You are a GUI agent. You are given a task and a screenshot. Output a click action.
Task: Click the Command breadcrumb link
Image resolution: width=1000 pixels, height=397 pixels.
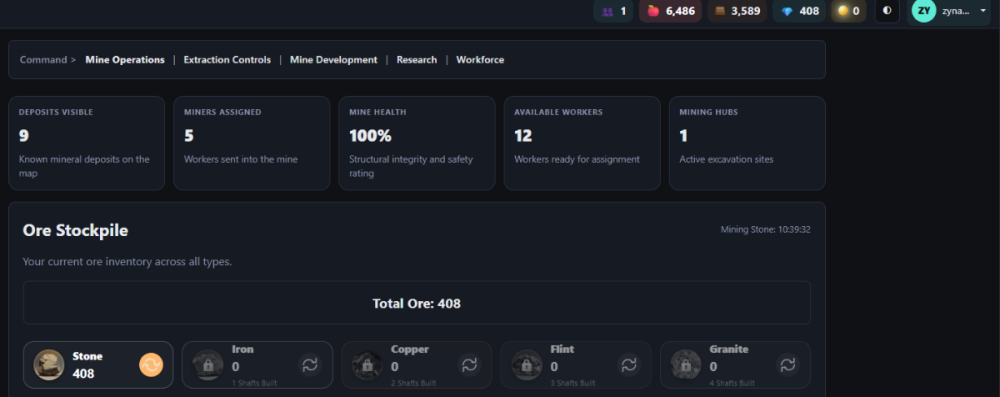click(43, 59)
